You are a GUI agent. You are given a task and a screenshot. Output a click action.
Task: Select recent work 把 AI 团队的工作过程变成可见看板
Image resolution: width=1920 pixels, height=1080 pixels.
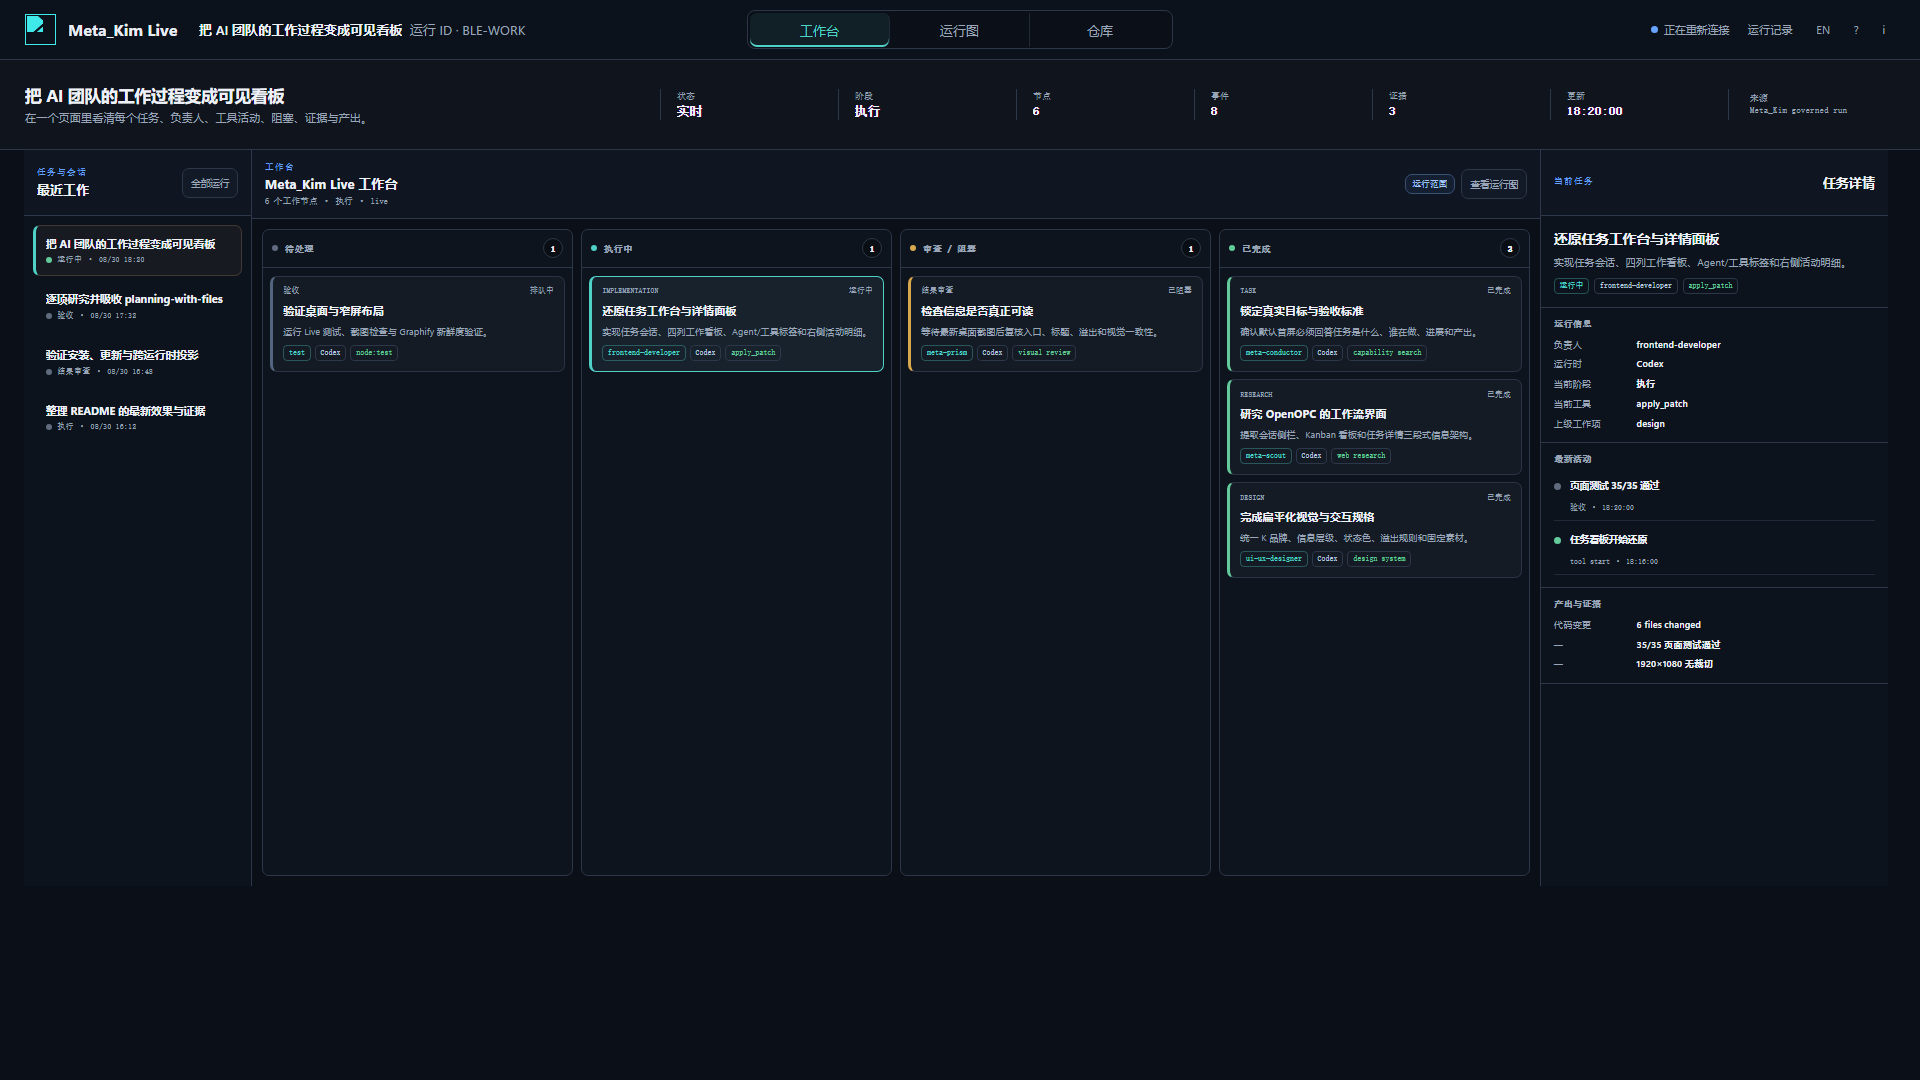click(138, 250)
